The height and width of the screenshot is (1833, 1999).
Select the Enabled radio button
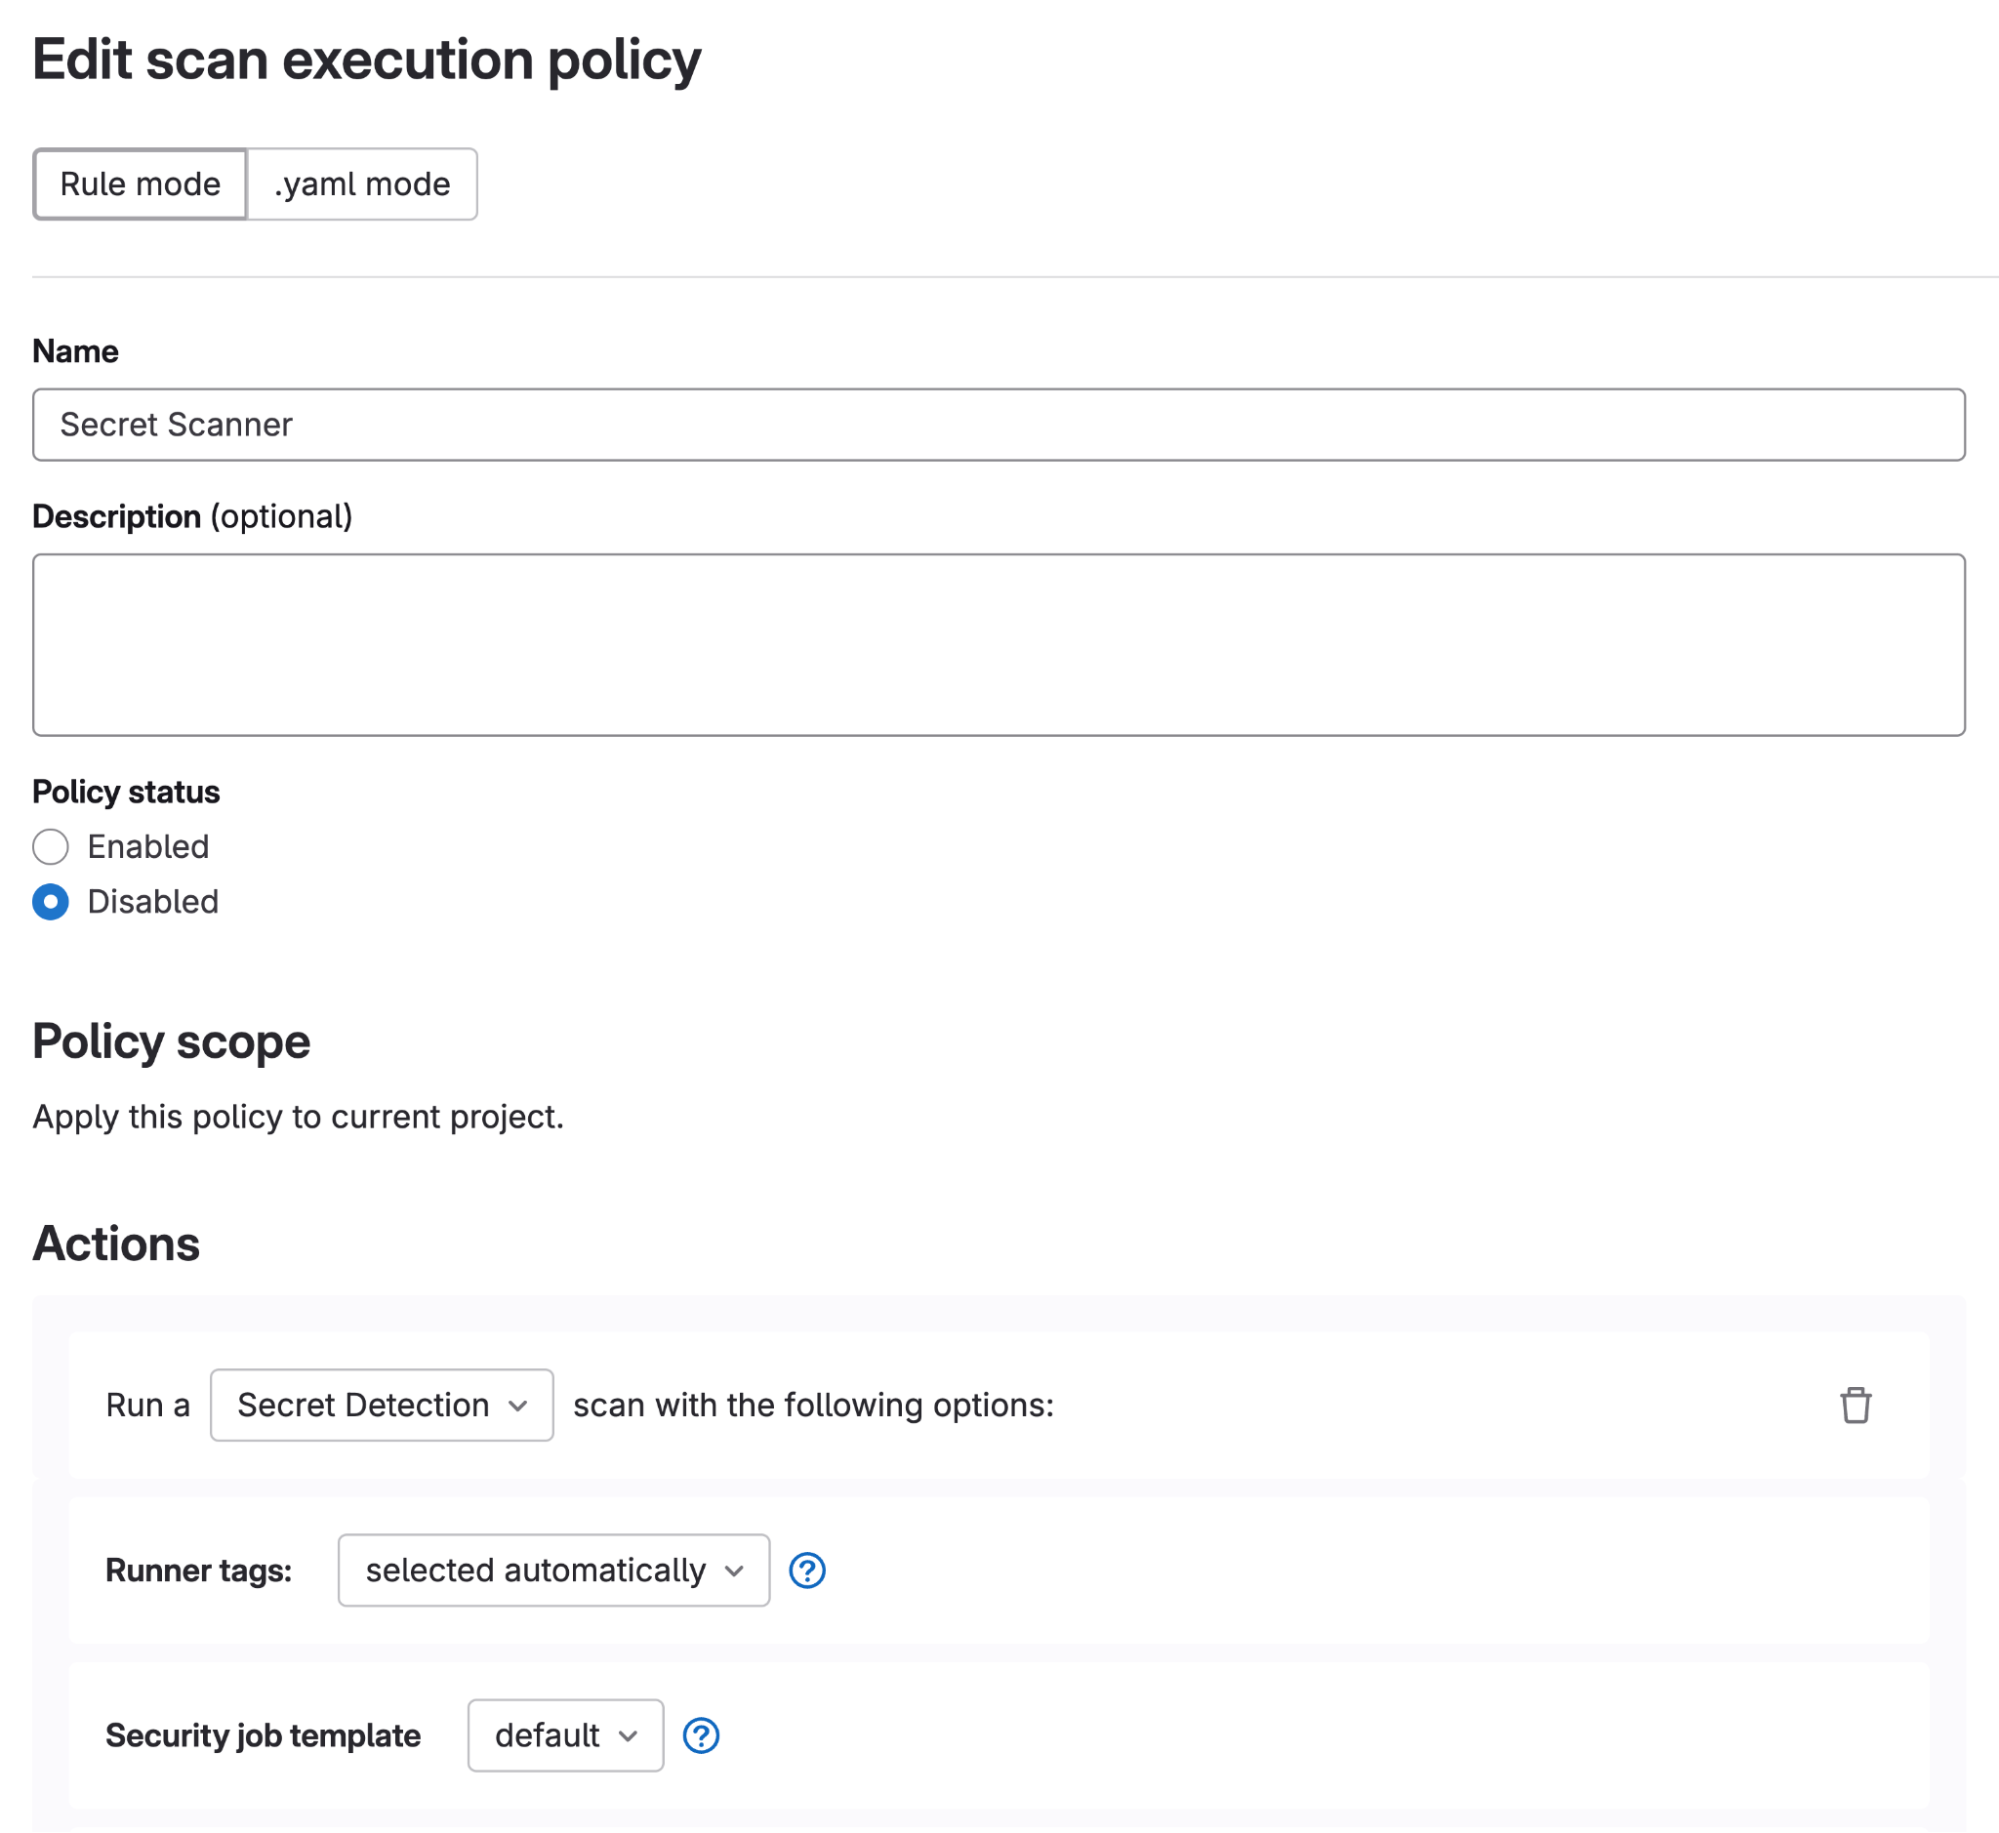point(50,846)
